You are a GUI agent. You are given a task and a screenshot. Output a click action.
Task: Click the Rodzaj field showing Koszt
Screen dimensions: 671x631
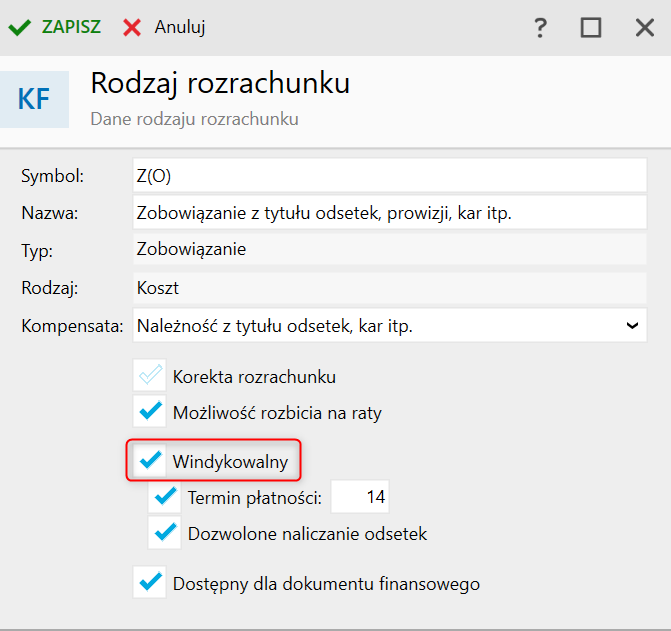[x=389, y=288]
